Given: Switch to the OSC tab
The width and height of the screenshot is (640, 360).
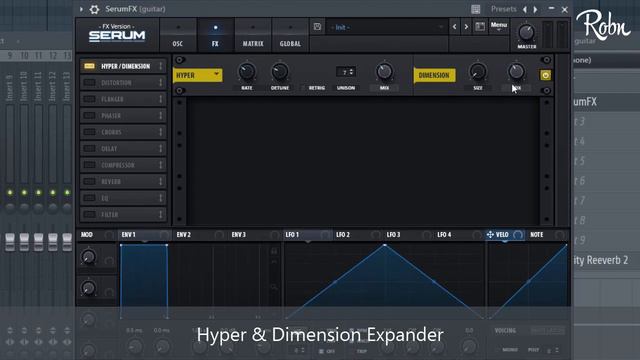Looking at the screenshot, I should coord(178,36).
